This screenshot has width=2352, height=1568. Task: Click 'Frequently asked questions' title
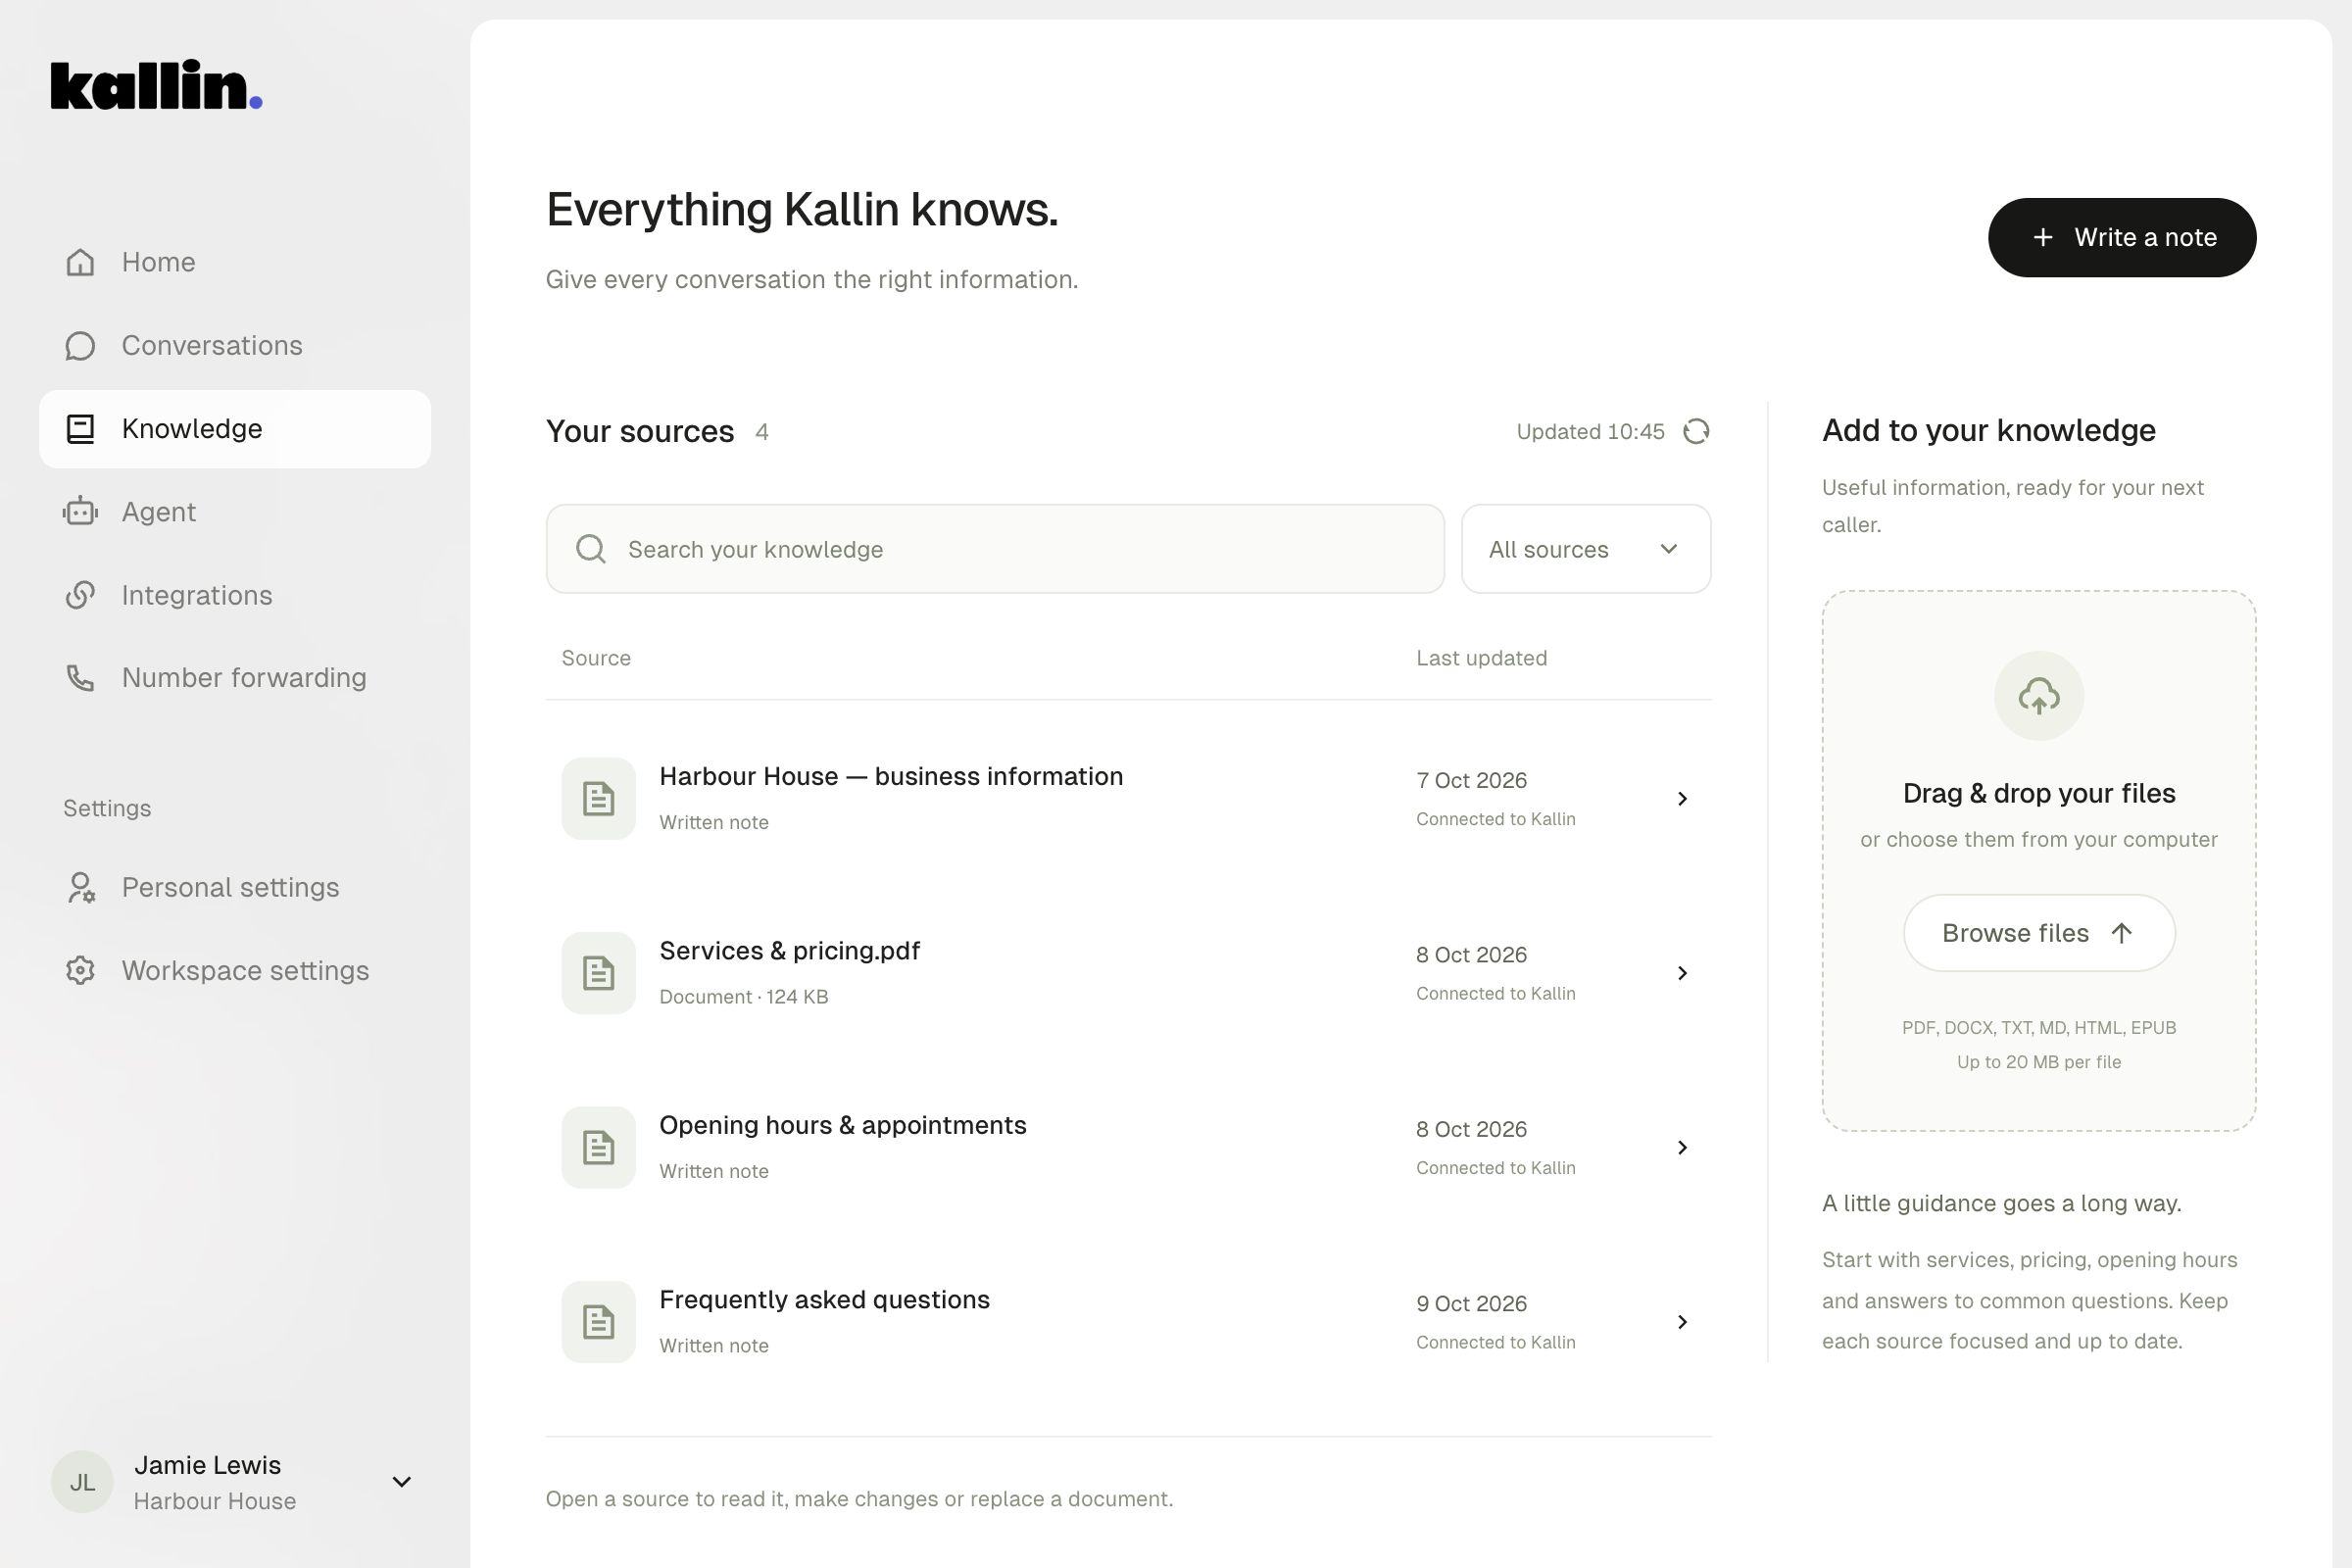tap(824, 1300)
